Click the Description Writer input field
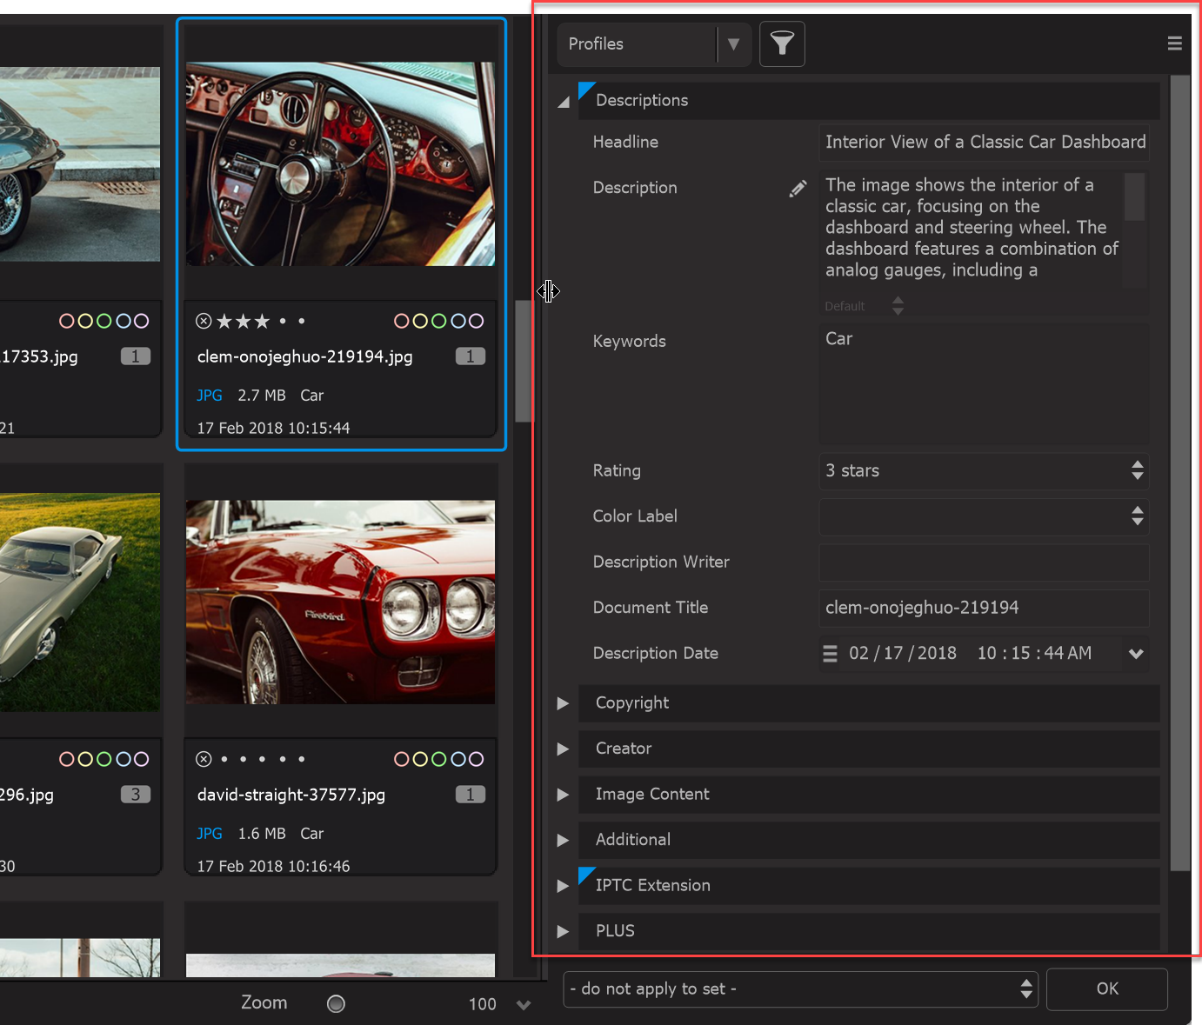Image resolution: width=1202 pixels, height=1025 pixels. 984,562
